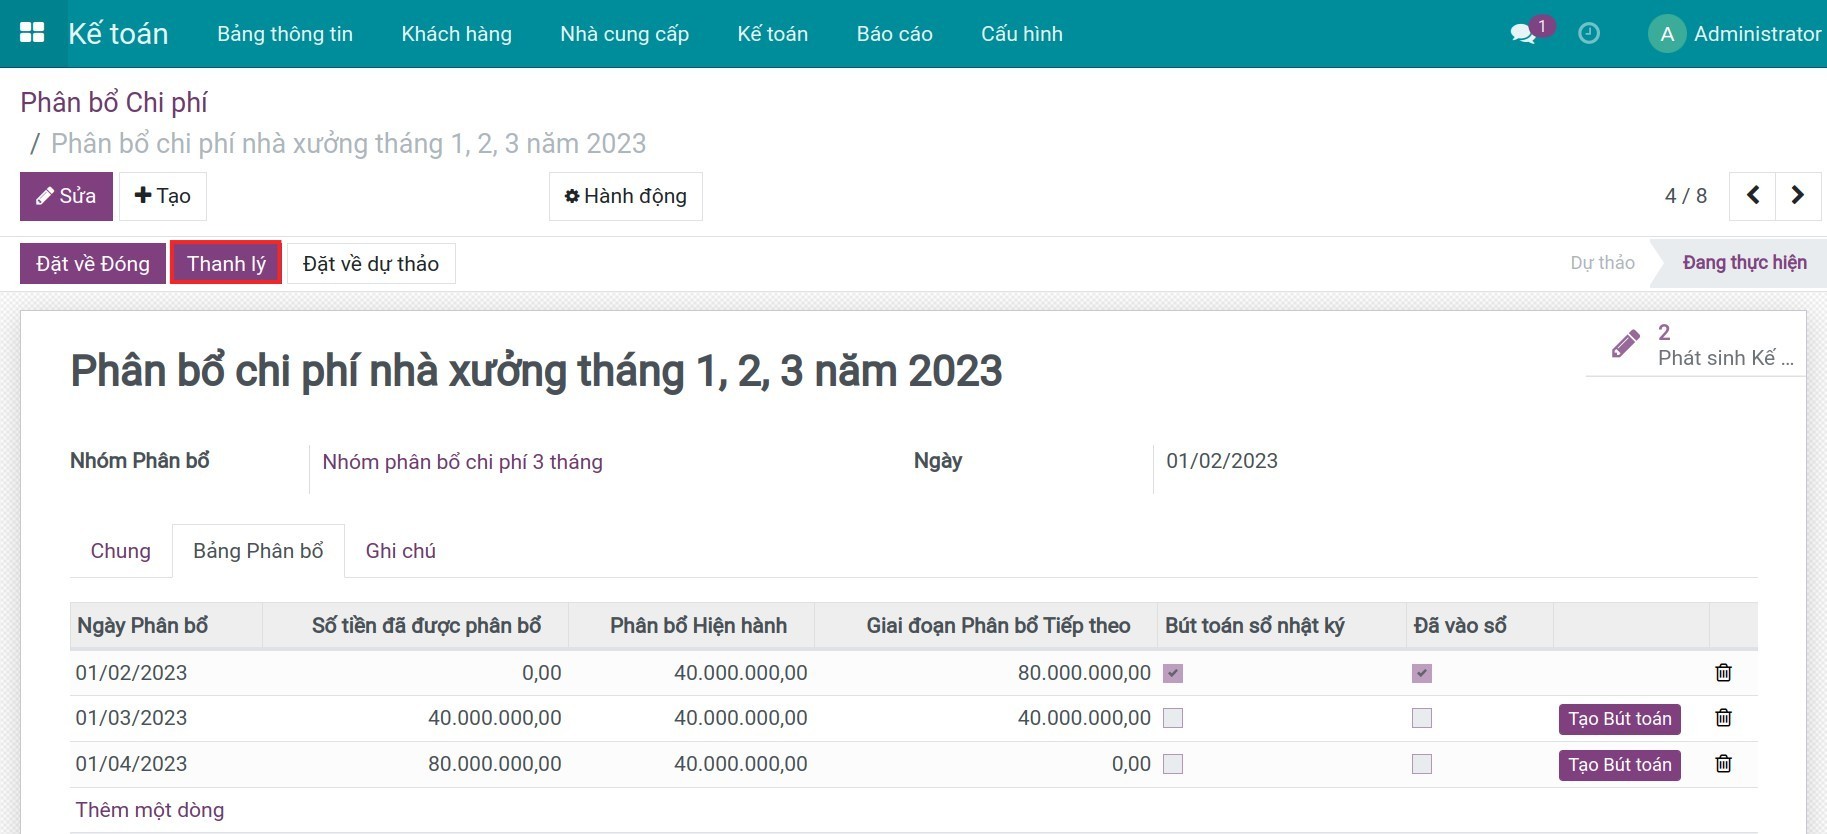Click the Thanh lý button

coord(226,264)
